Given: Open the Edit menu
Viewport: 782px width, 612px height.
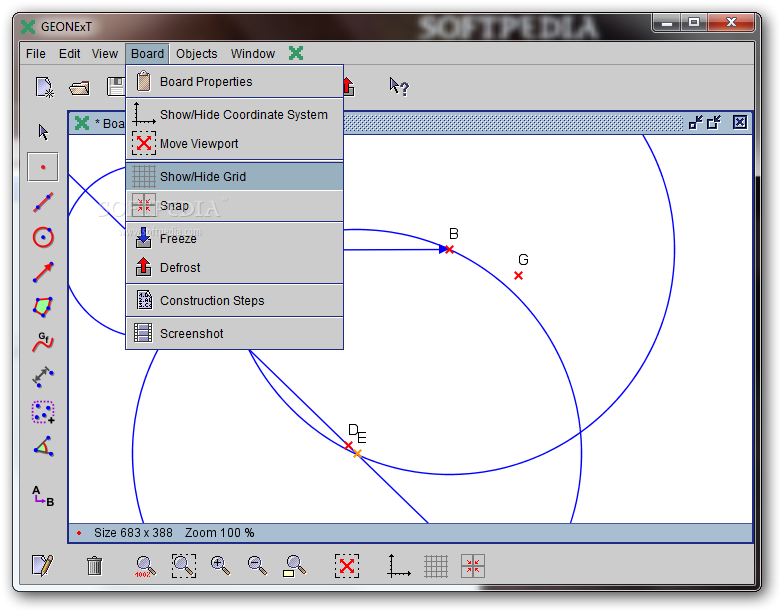Looking at the screenshot, I should click(x=69, y=53).
